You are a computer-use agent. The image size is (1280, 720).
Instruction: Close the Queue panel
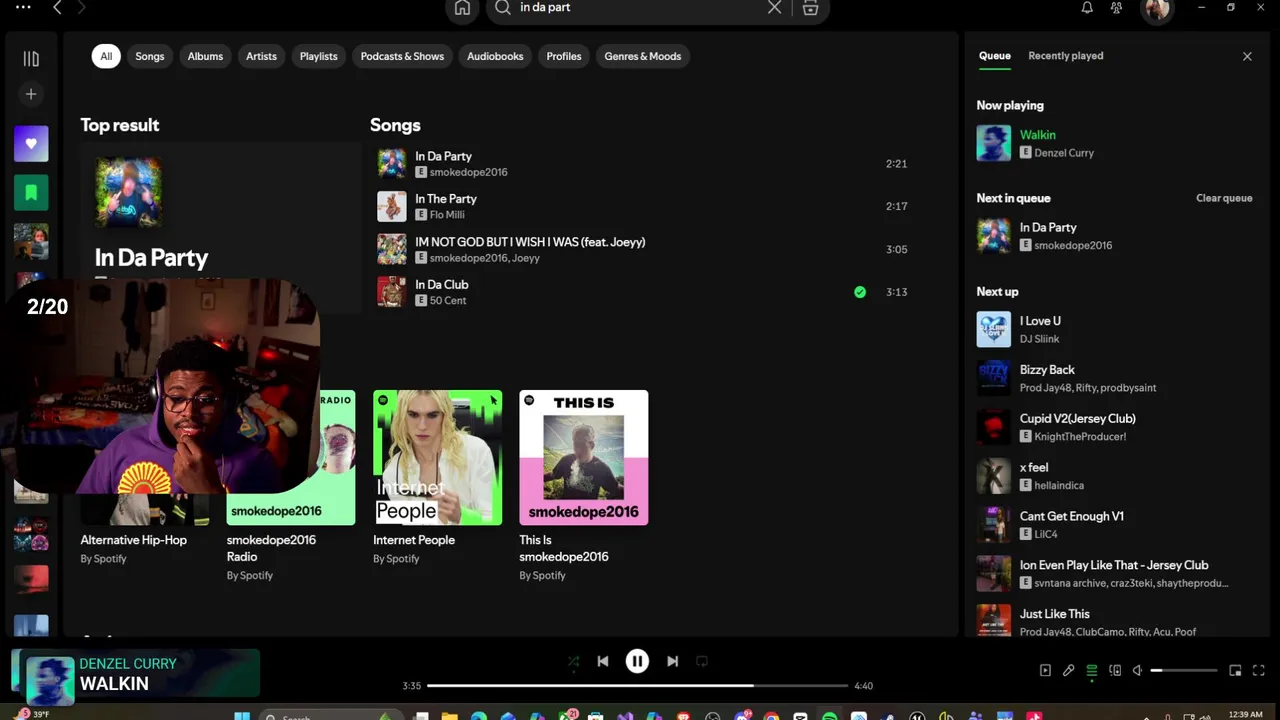pos(1247,56)
